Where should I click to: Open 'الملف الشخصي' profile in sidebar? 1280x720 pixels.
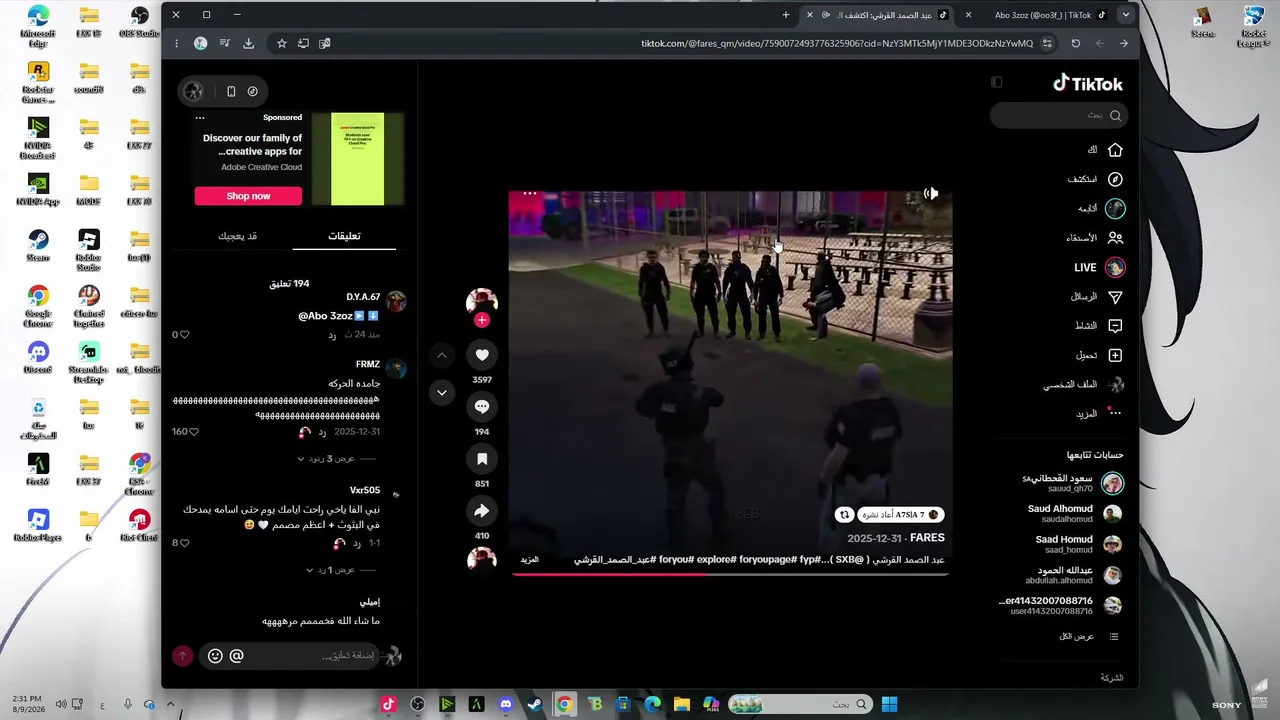coord(1084,384)
